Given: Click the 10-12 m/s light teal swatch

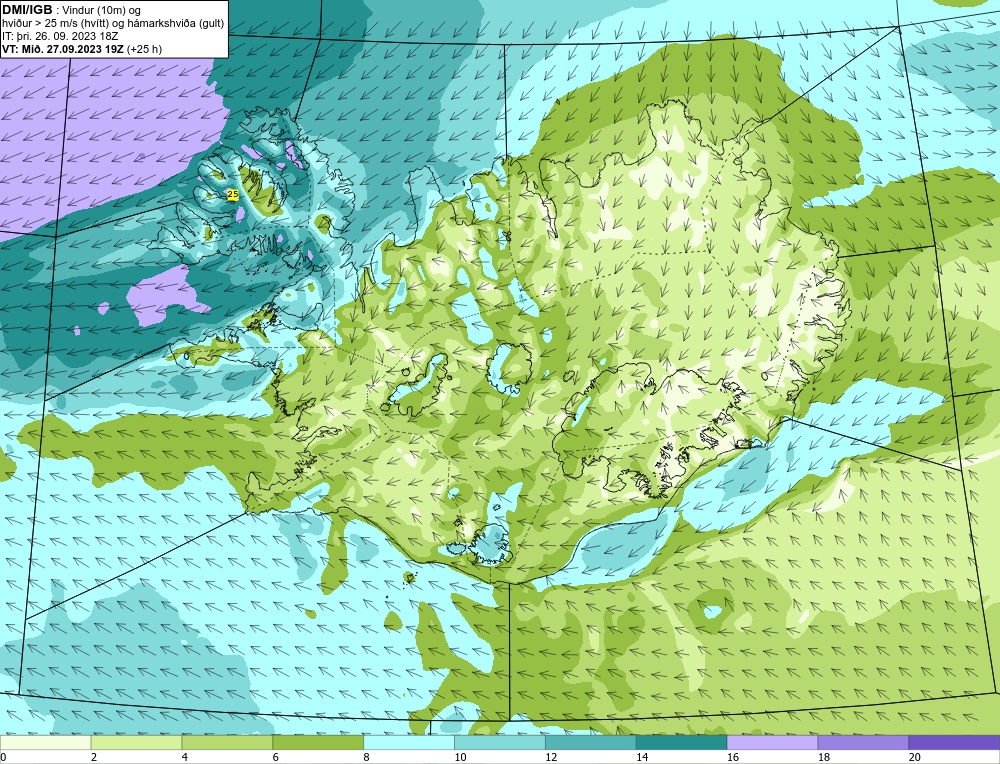Looking at the screenshot, I should point(500,742).
